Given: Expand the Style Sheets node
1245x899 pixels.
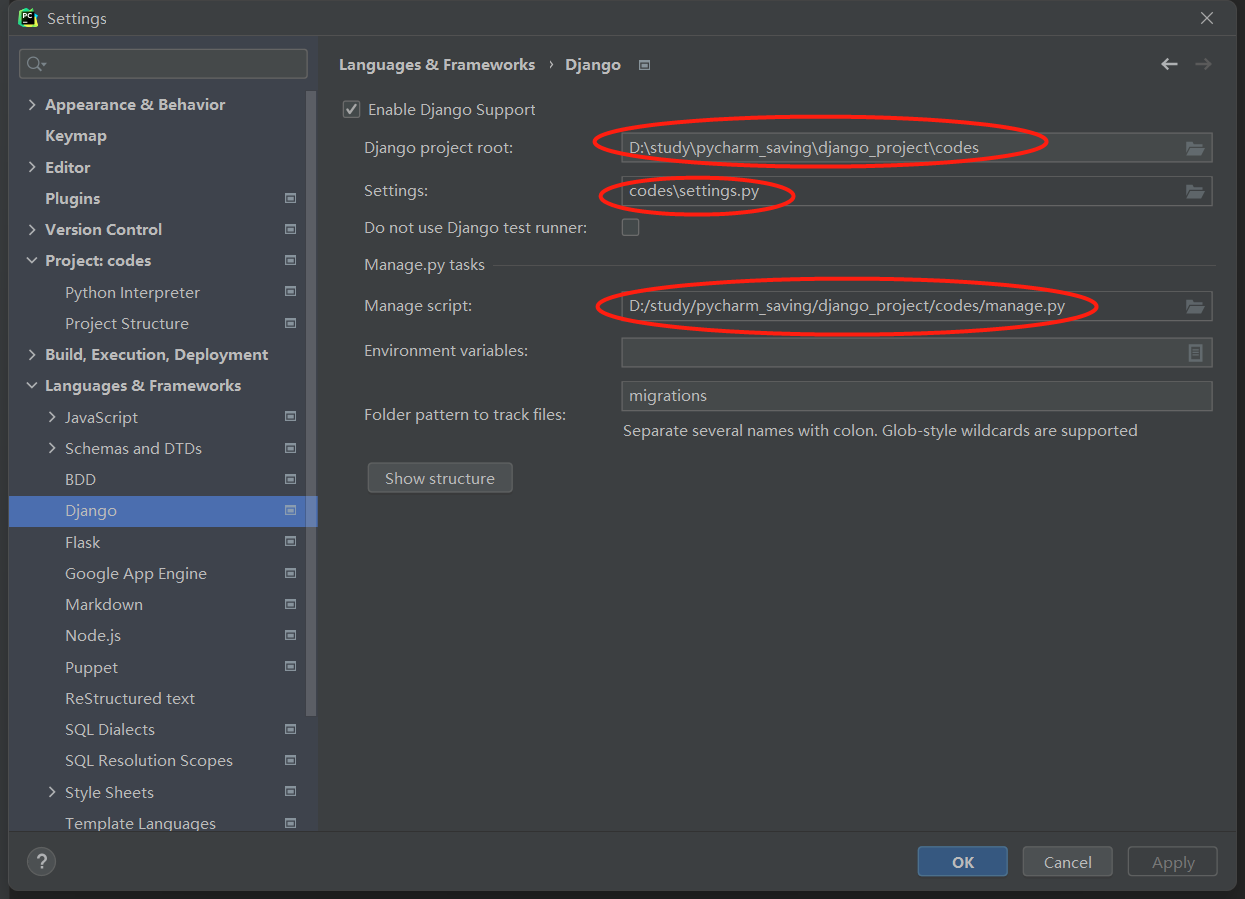Looking at the screenshot, I should point(52,792).
